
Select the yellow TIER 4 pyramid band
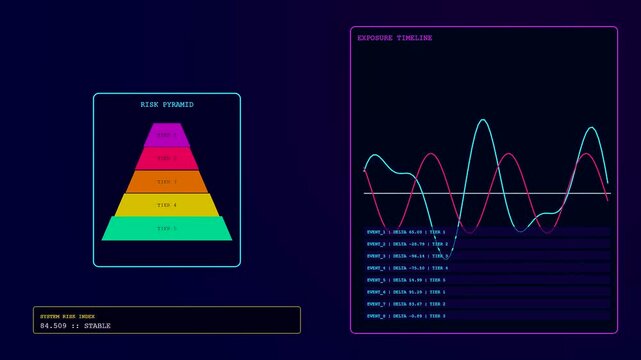167,205
